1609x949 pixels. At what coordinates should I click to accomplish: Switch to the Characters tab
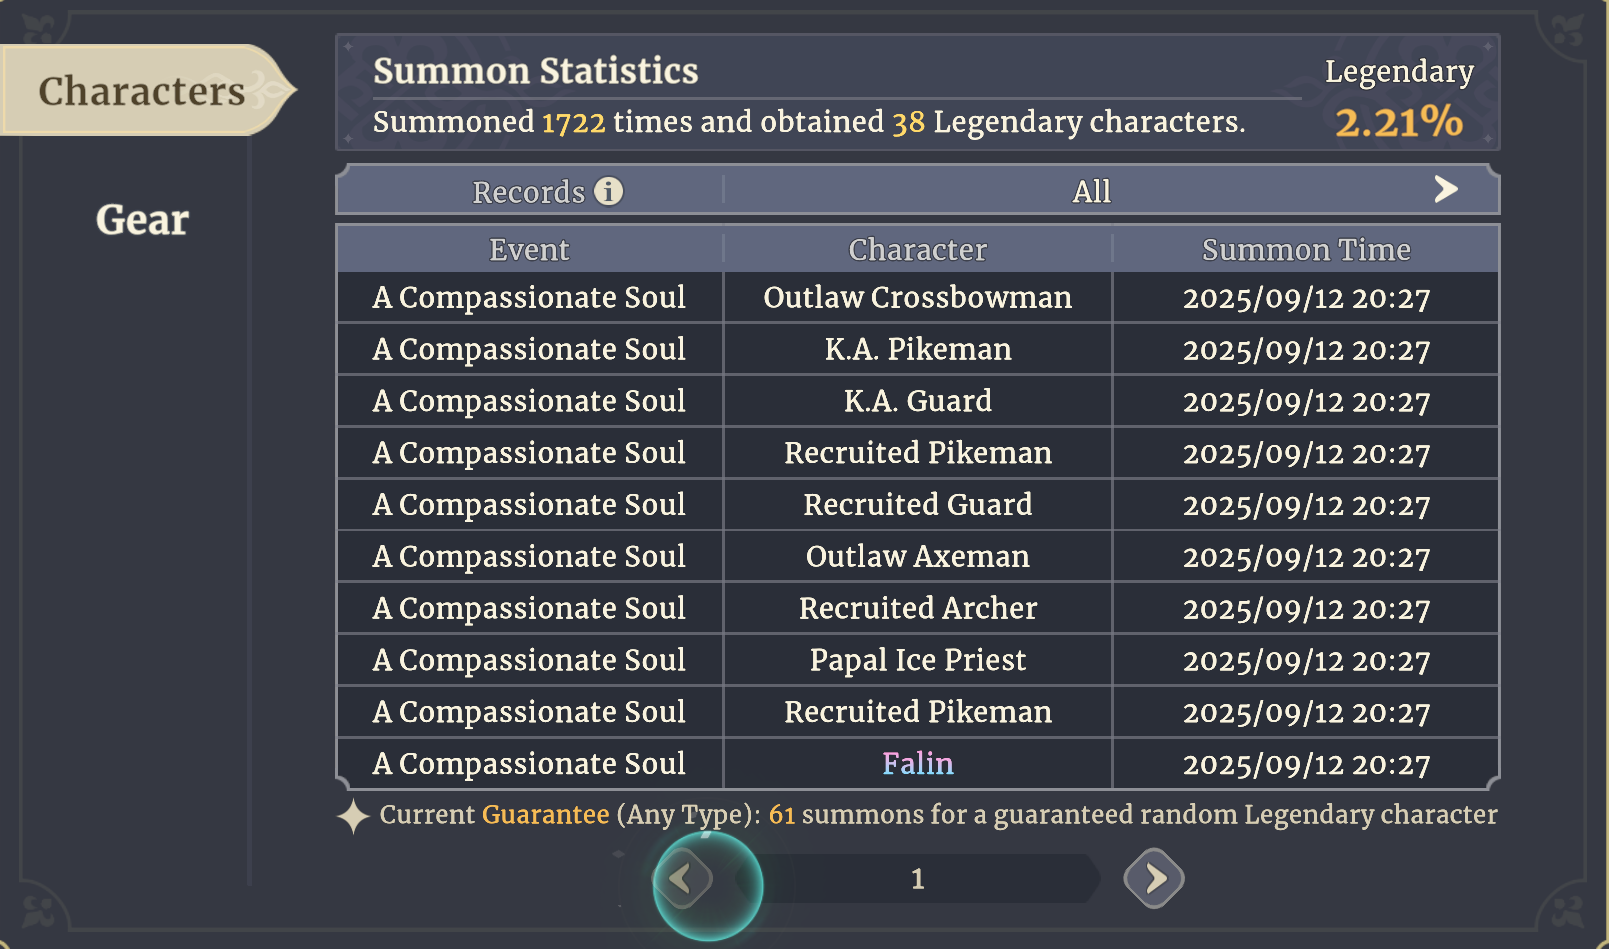142,91
